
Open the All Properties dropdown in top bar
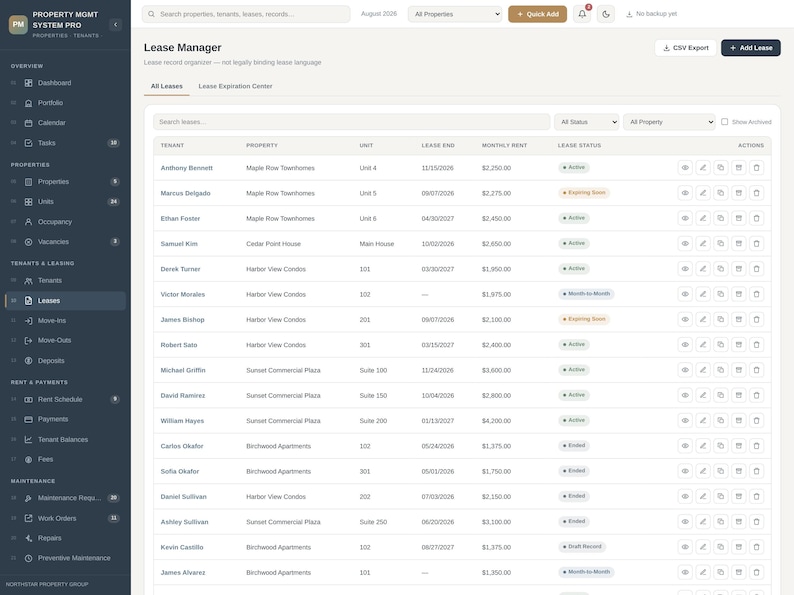pyautogui.click(x=455, y=14)
